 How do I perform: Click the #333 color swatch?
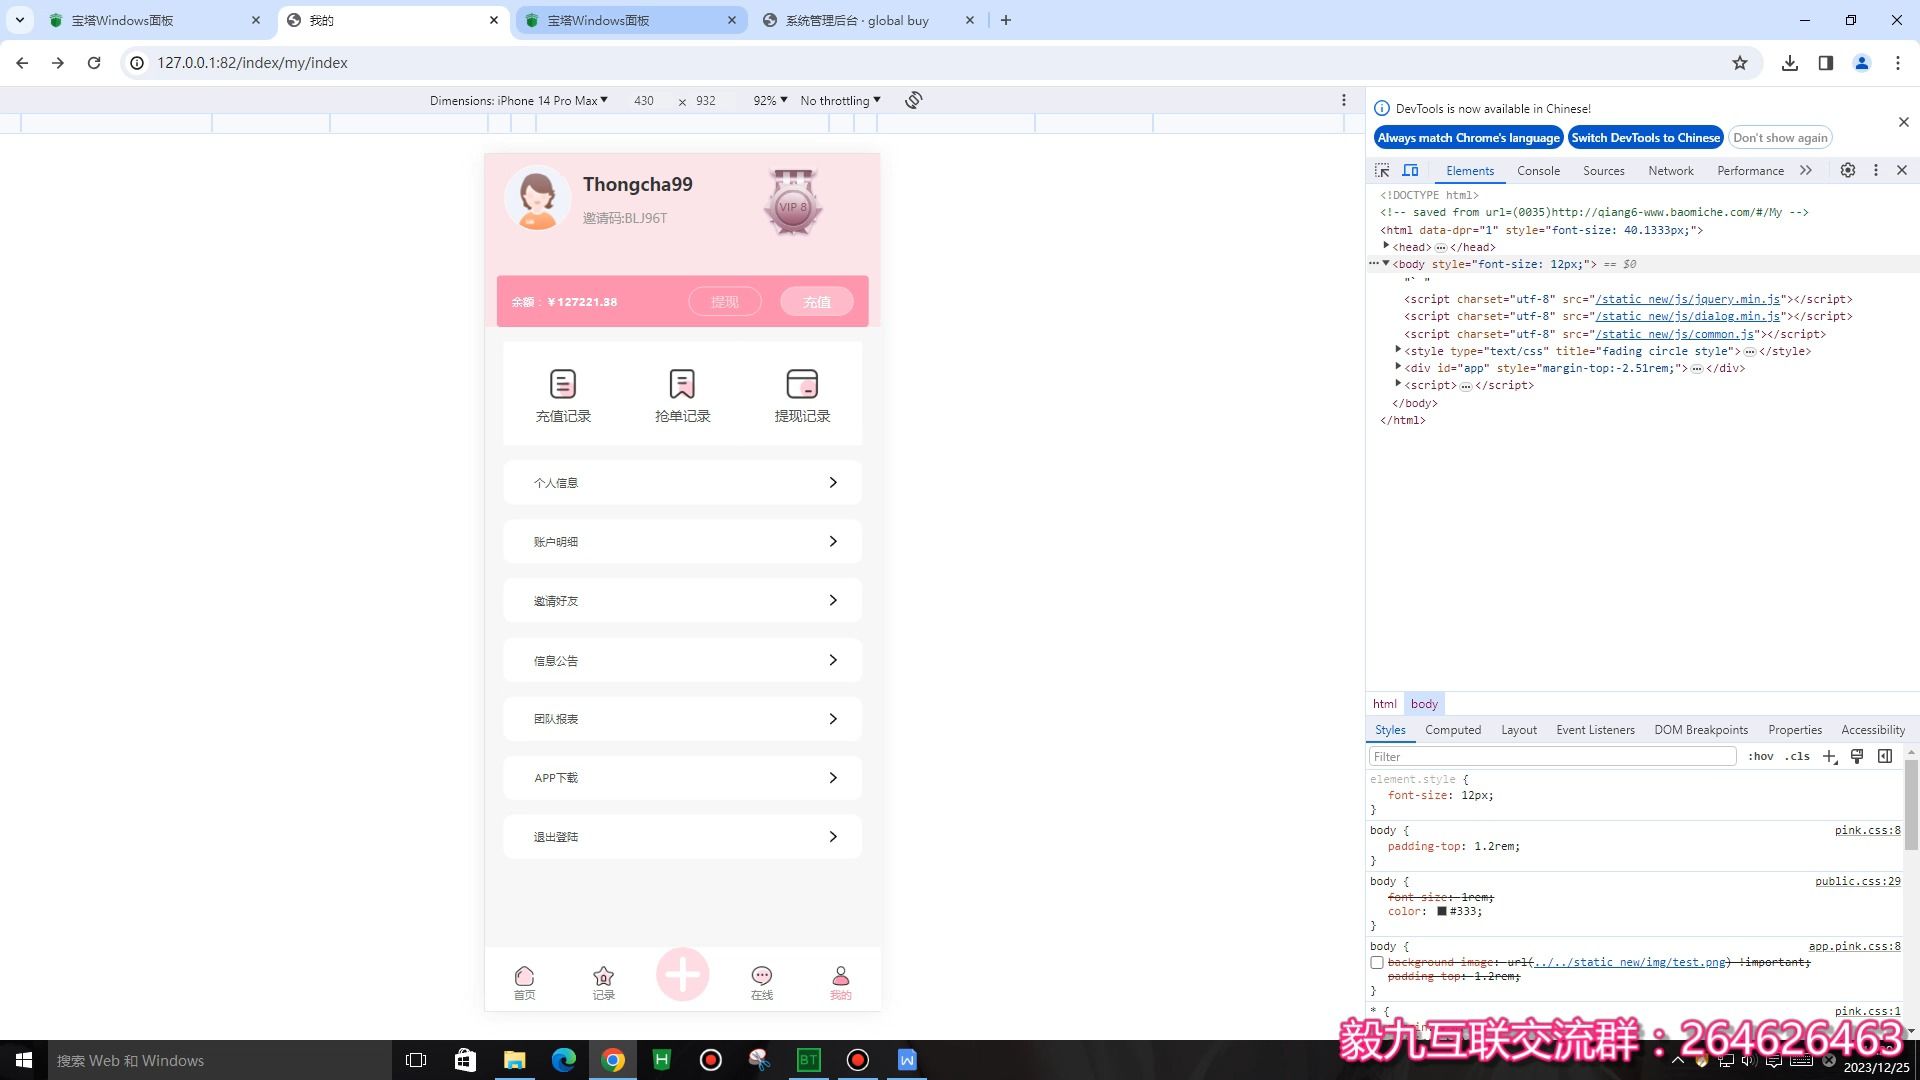(1442, 911)
